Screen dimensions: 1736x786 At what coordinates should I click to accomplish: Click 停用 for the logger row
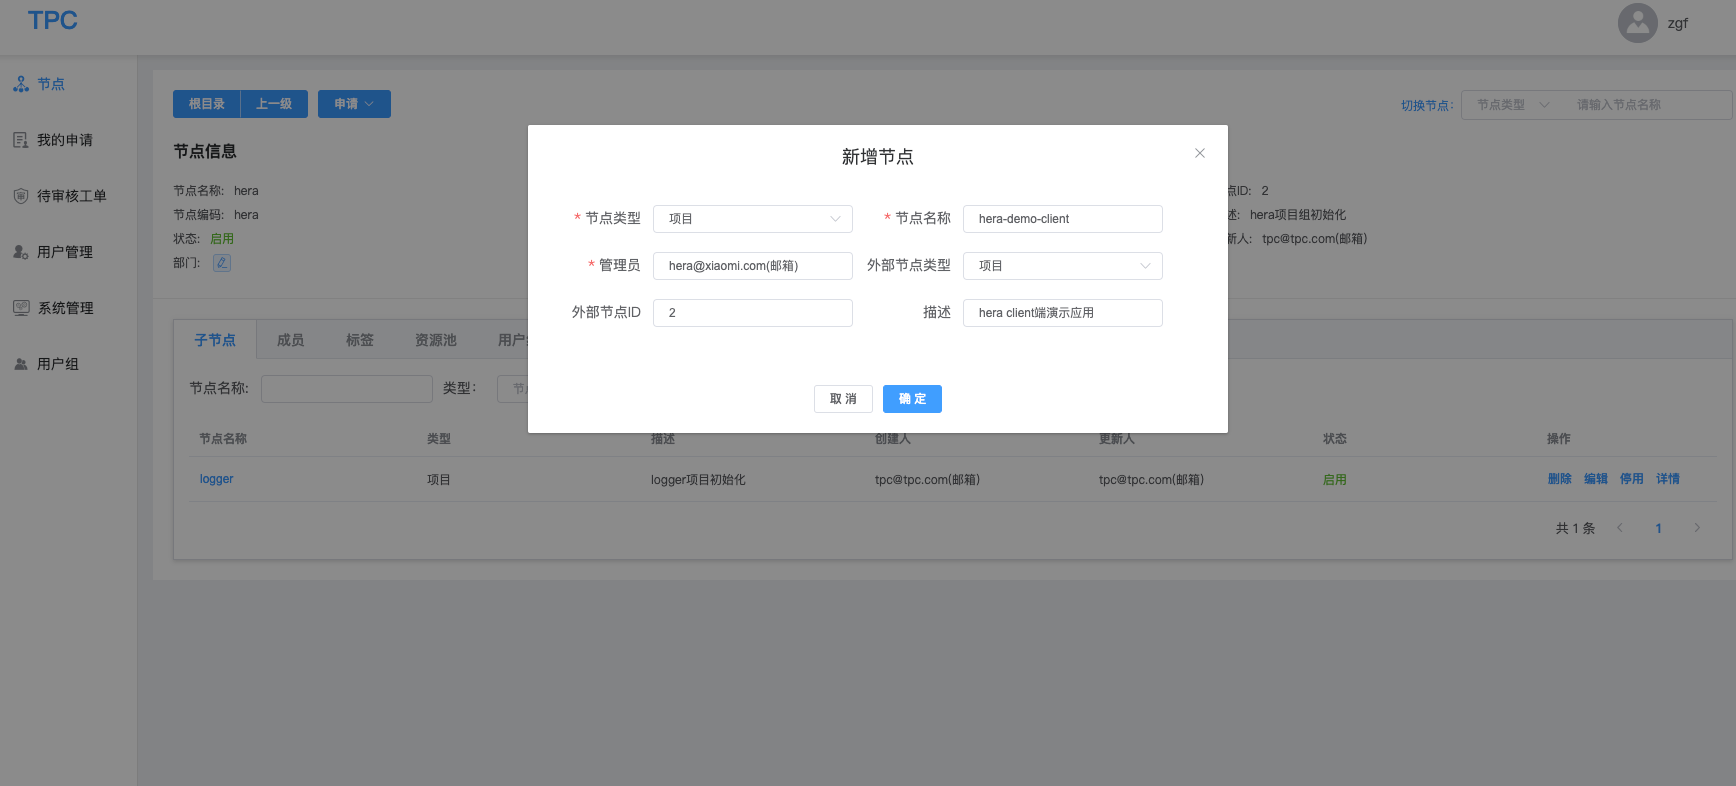tap(1632, 479)
